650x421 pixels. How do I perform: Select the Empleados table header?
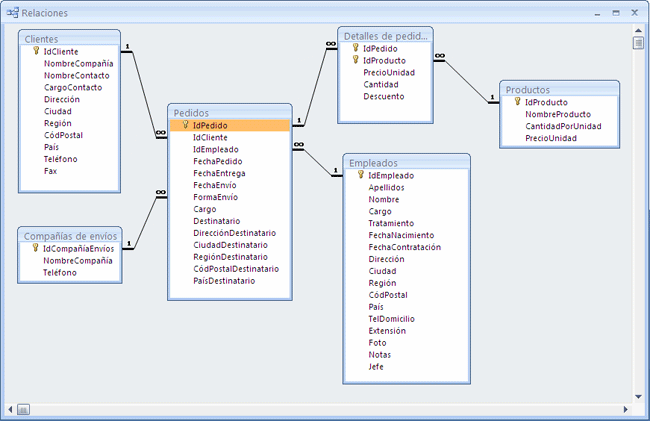405,162
